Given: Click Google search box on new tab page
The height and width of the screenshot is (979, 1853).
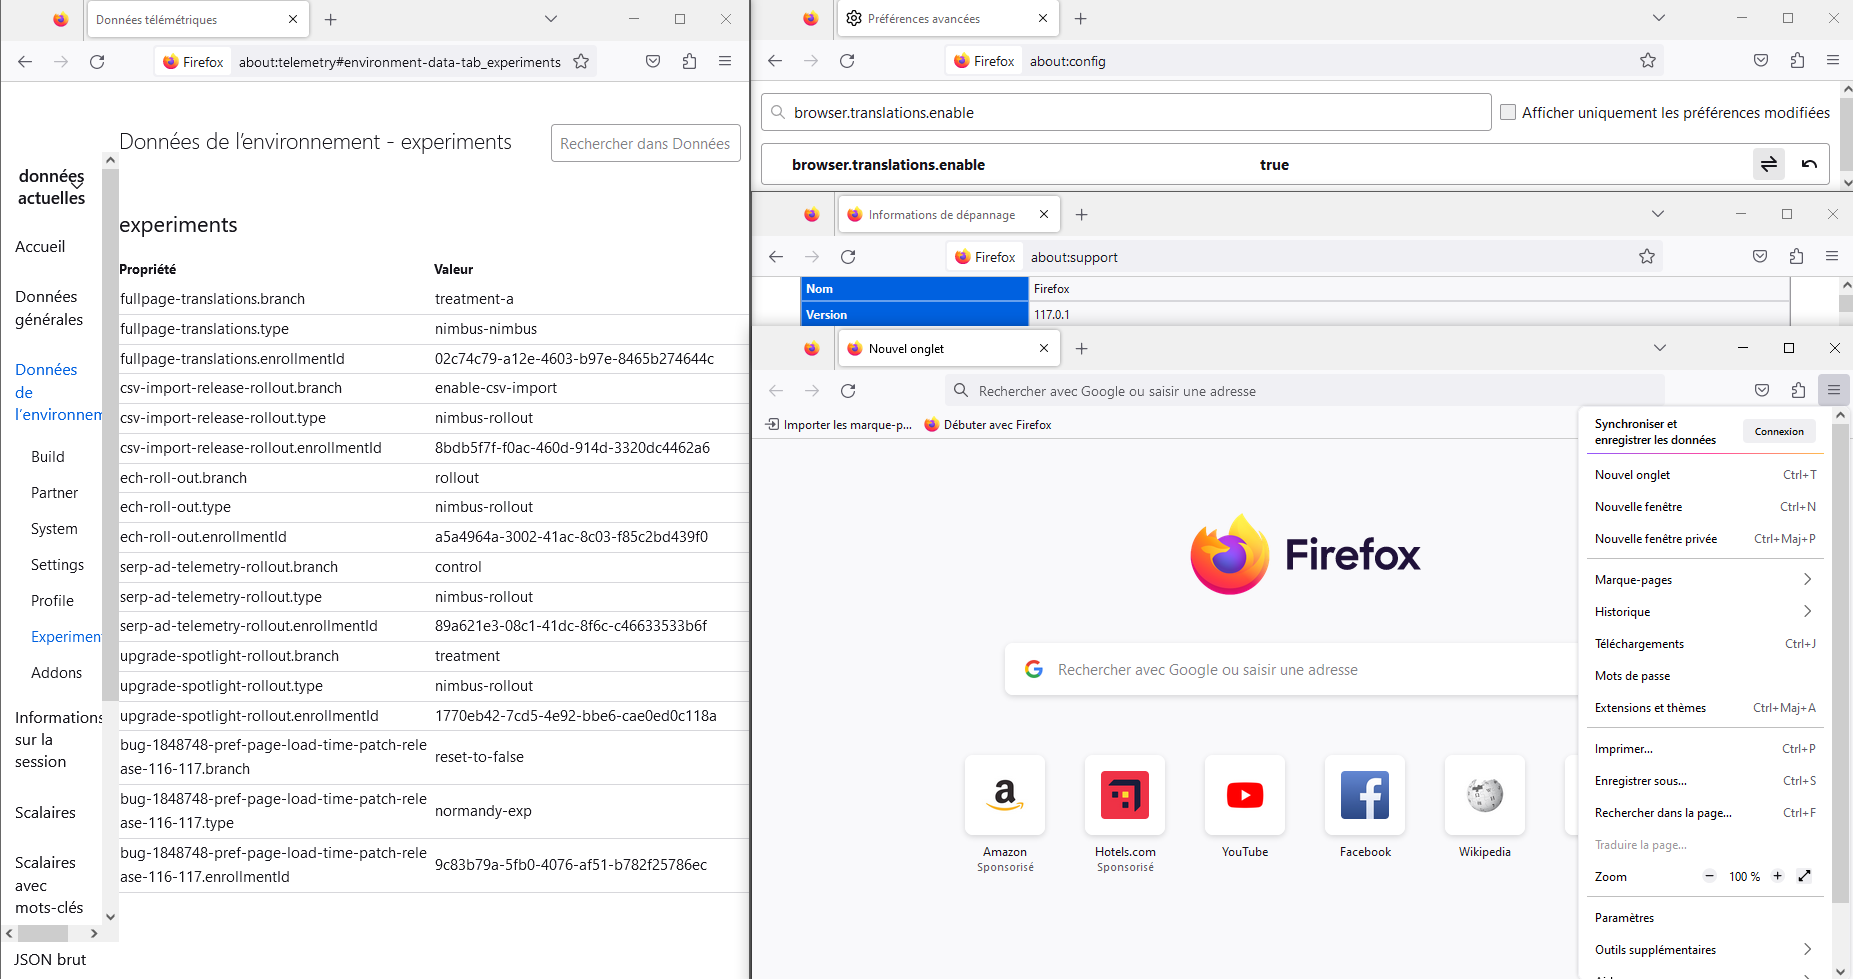Looking at the screenshot, I should 1291,670.
